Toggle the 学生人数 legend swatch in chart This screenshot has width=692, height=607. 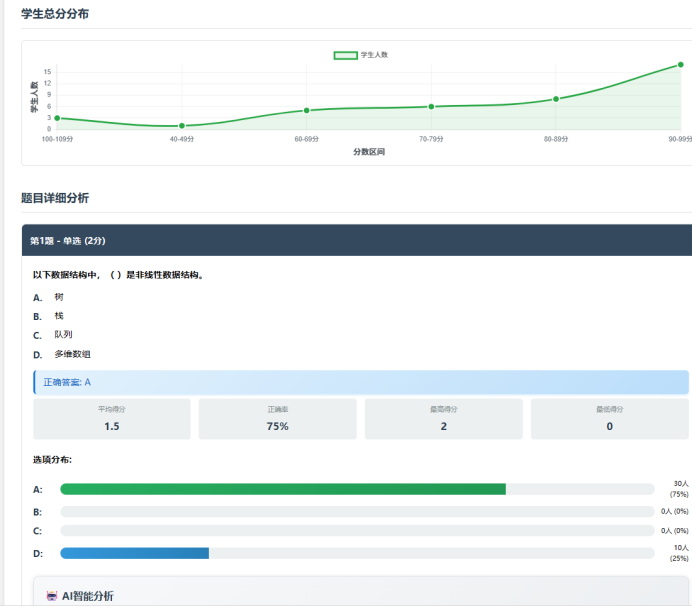point(345,55)
